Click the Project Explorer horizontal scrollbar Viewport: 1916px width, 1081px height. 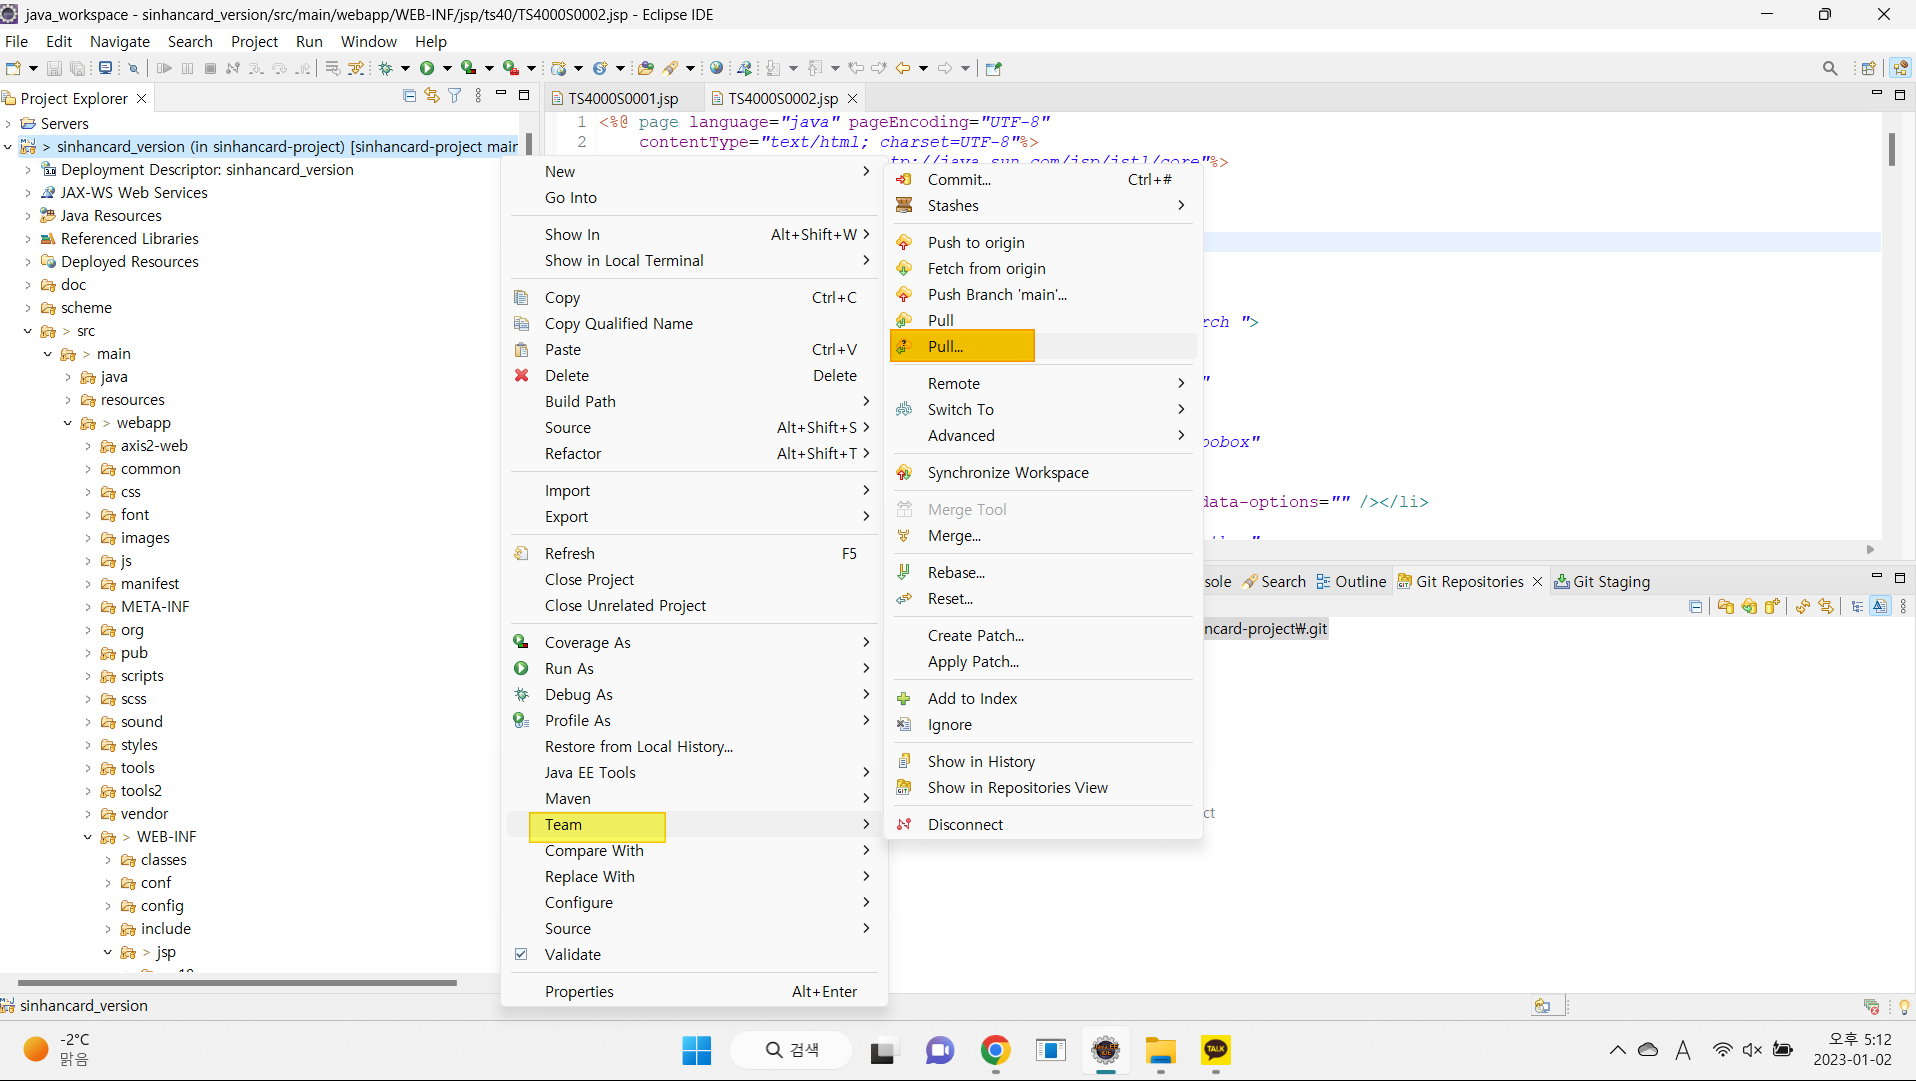237,983
